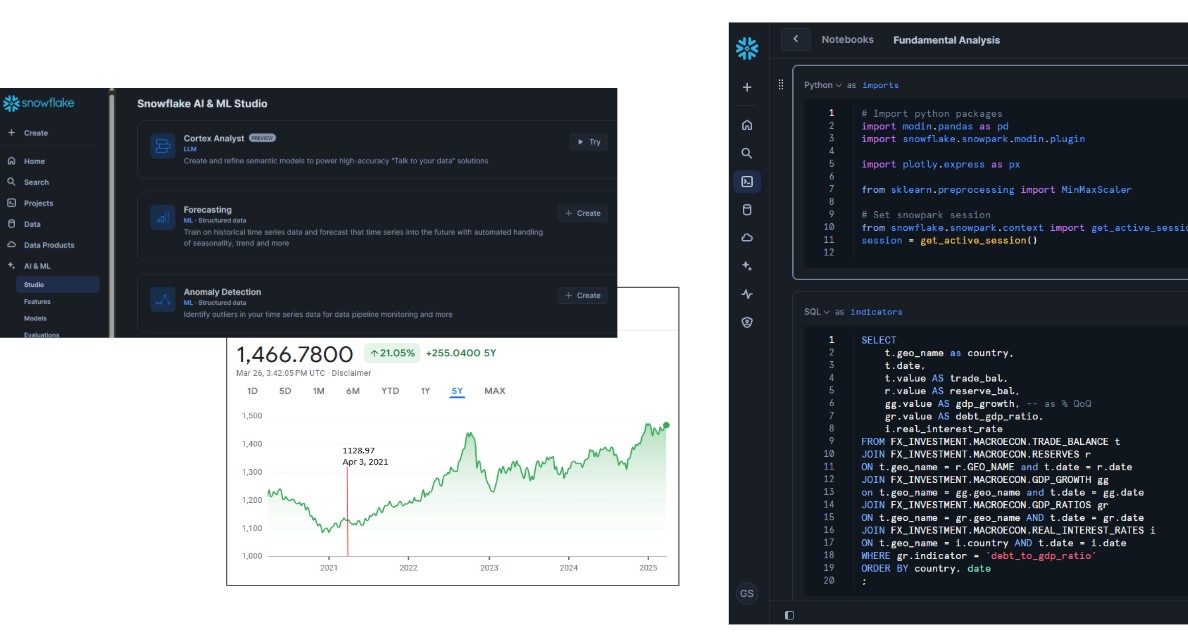Open the Python language dropdown on the imports cell
Screen dimensions: 1188x632
(x=823, y=85)
